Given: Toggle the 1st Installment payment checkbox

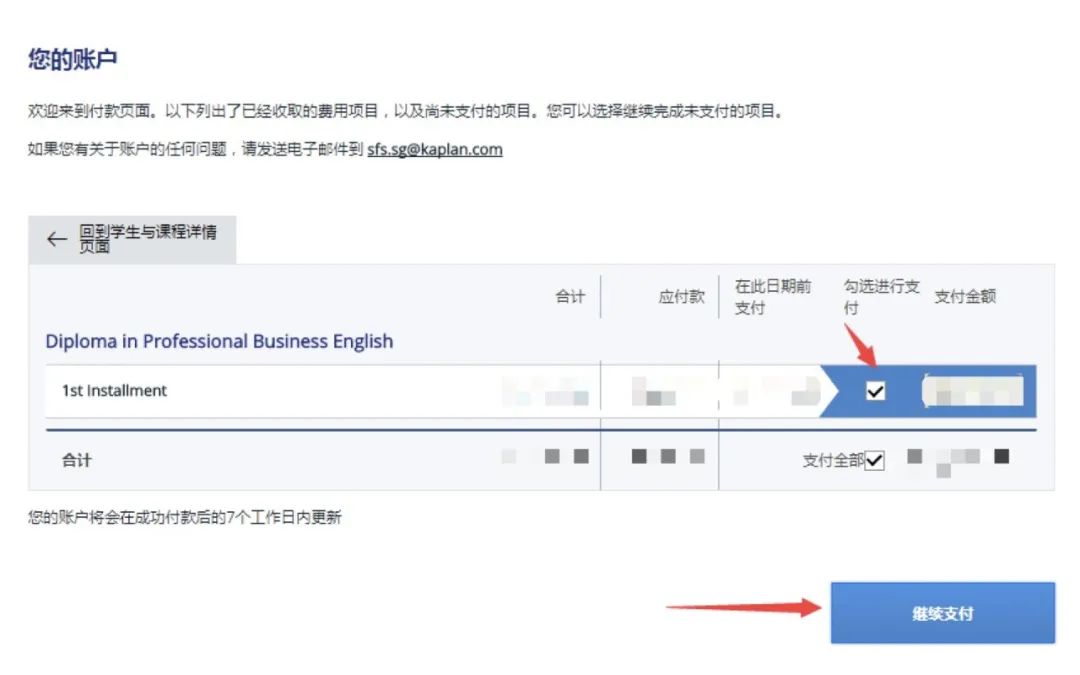Looking at the screenshot, I should tap(875, 391).
